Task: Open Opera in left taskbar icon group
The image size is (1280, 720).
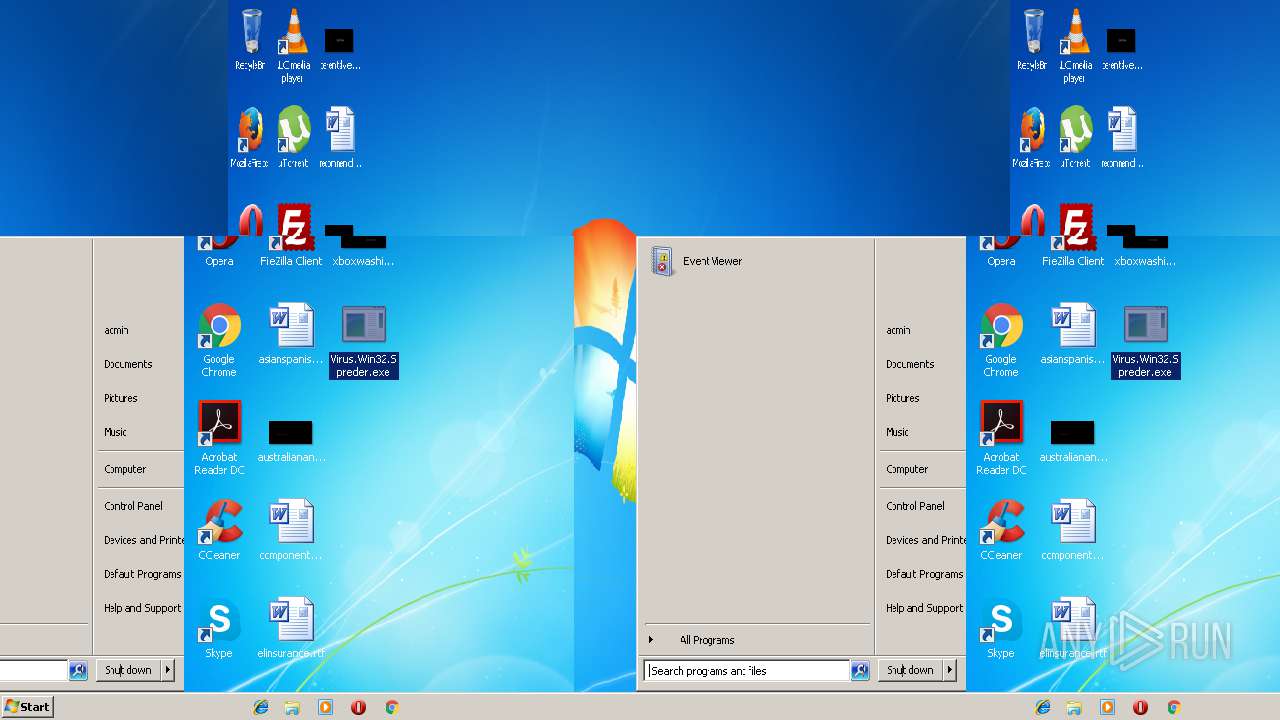Action: (x=358, y=707)
